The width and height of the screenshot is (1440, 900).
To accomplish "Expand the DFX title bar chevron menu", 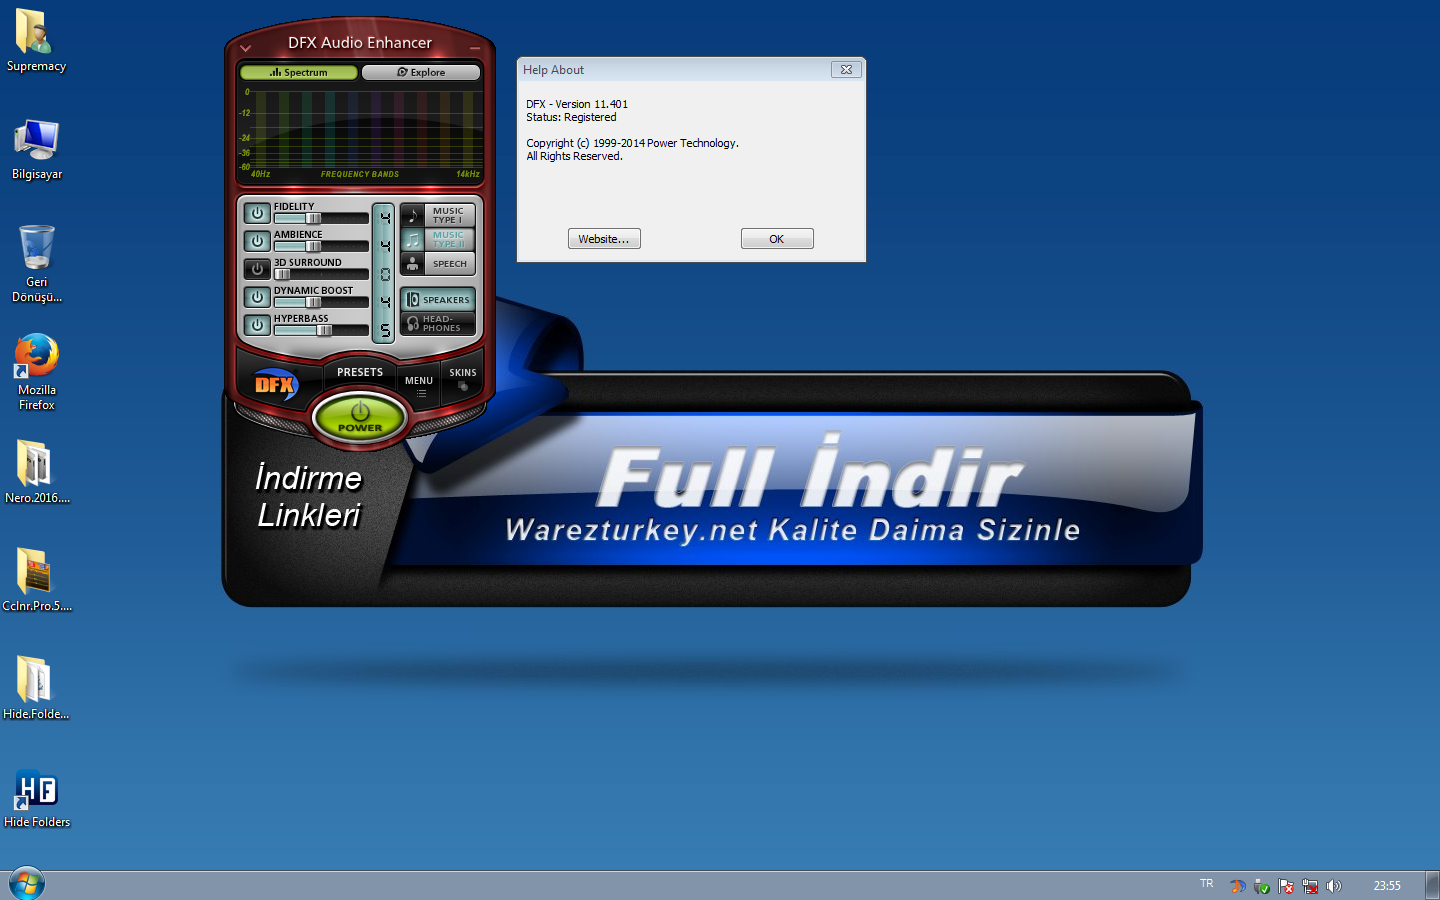I will 246,47.
